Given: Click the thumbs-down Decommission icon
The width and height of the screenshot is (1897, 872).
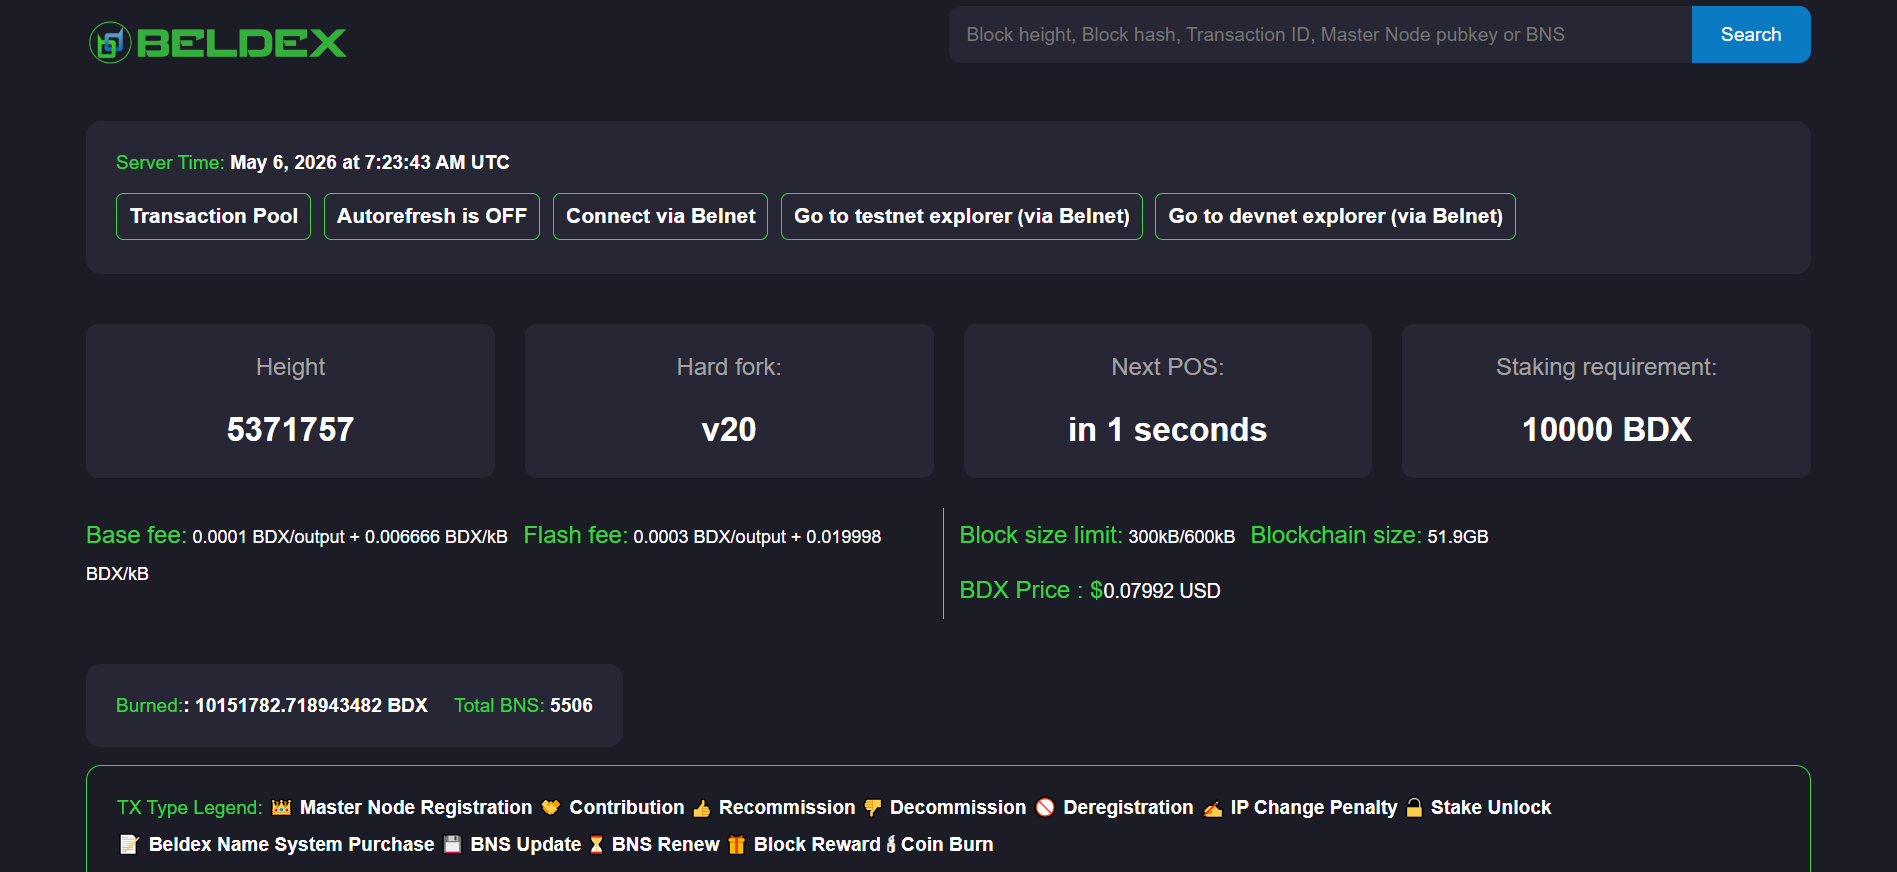Looking at the screenshot, I should pyautogui.click(x=873, y=808).
